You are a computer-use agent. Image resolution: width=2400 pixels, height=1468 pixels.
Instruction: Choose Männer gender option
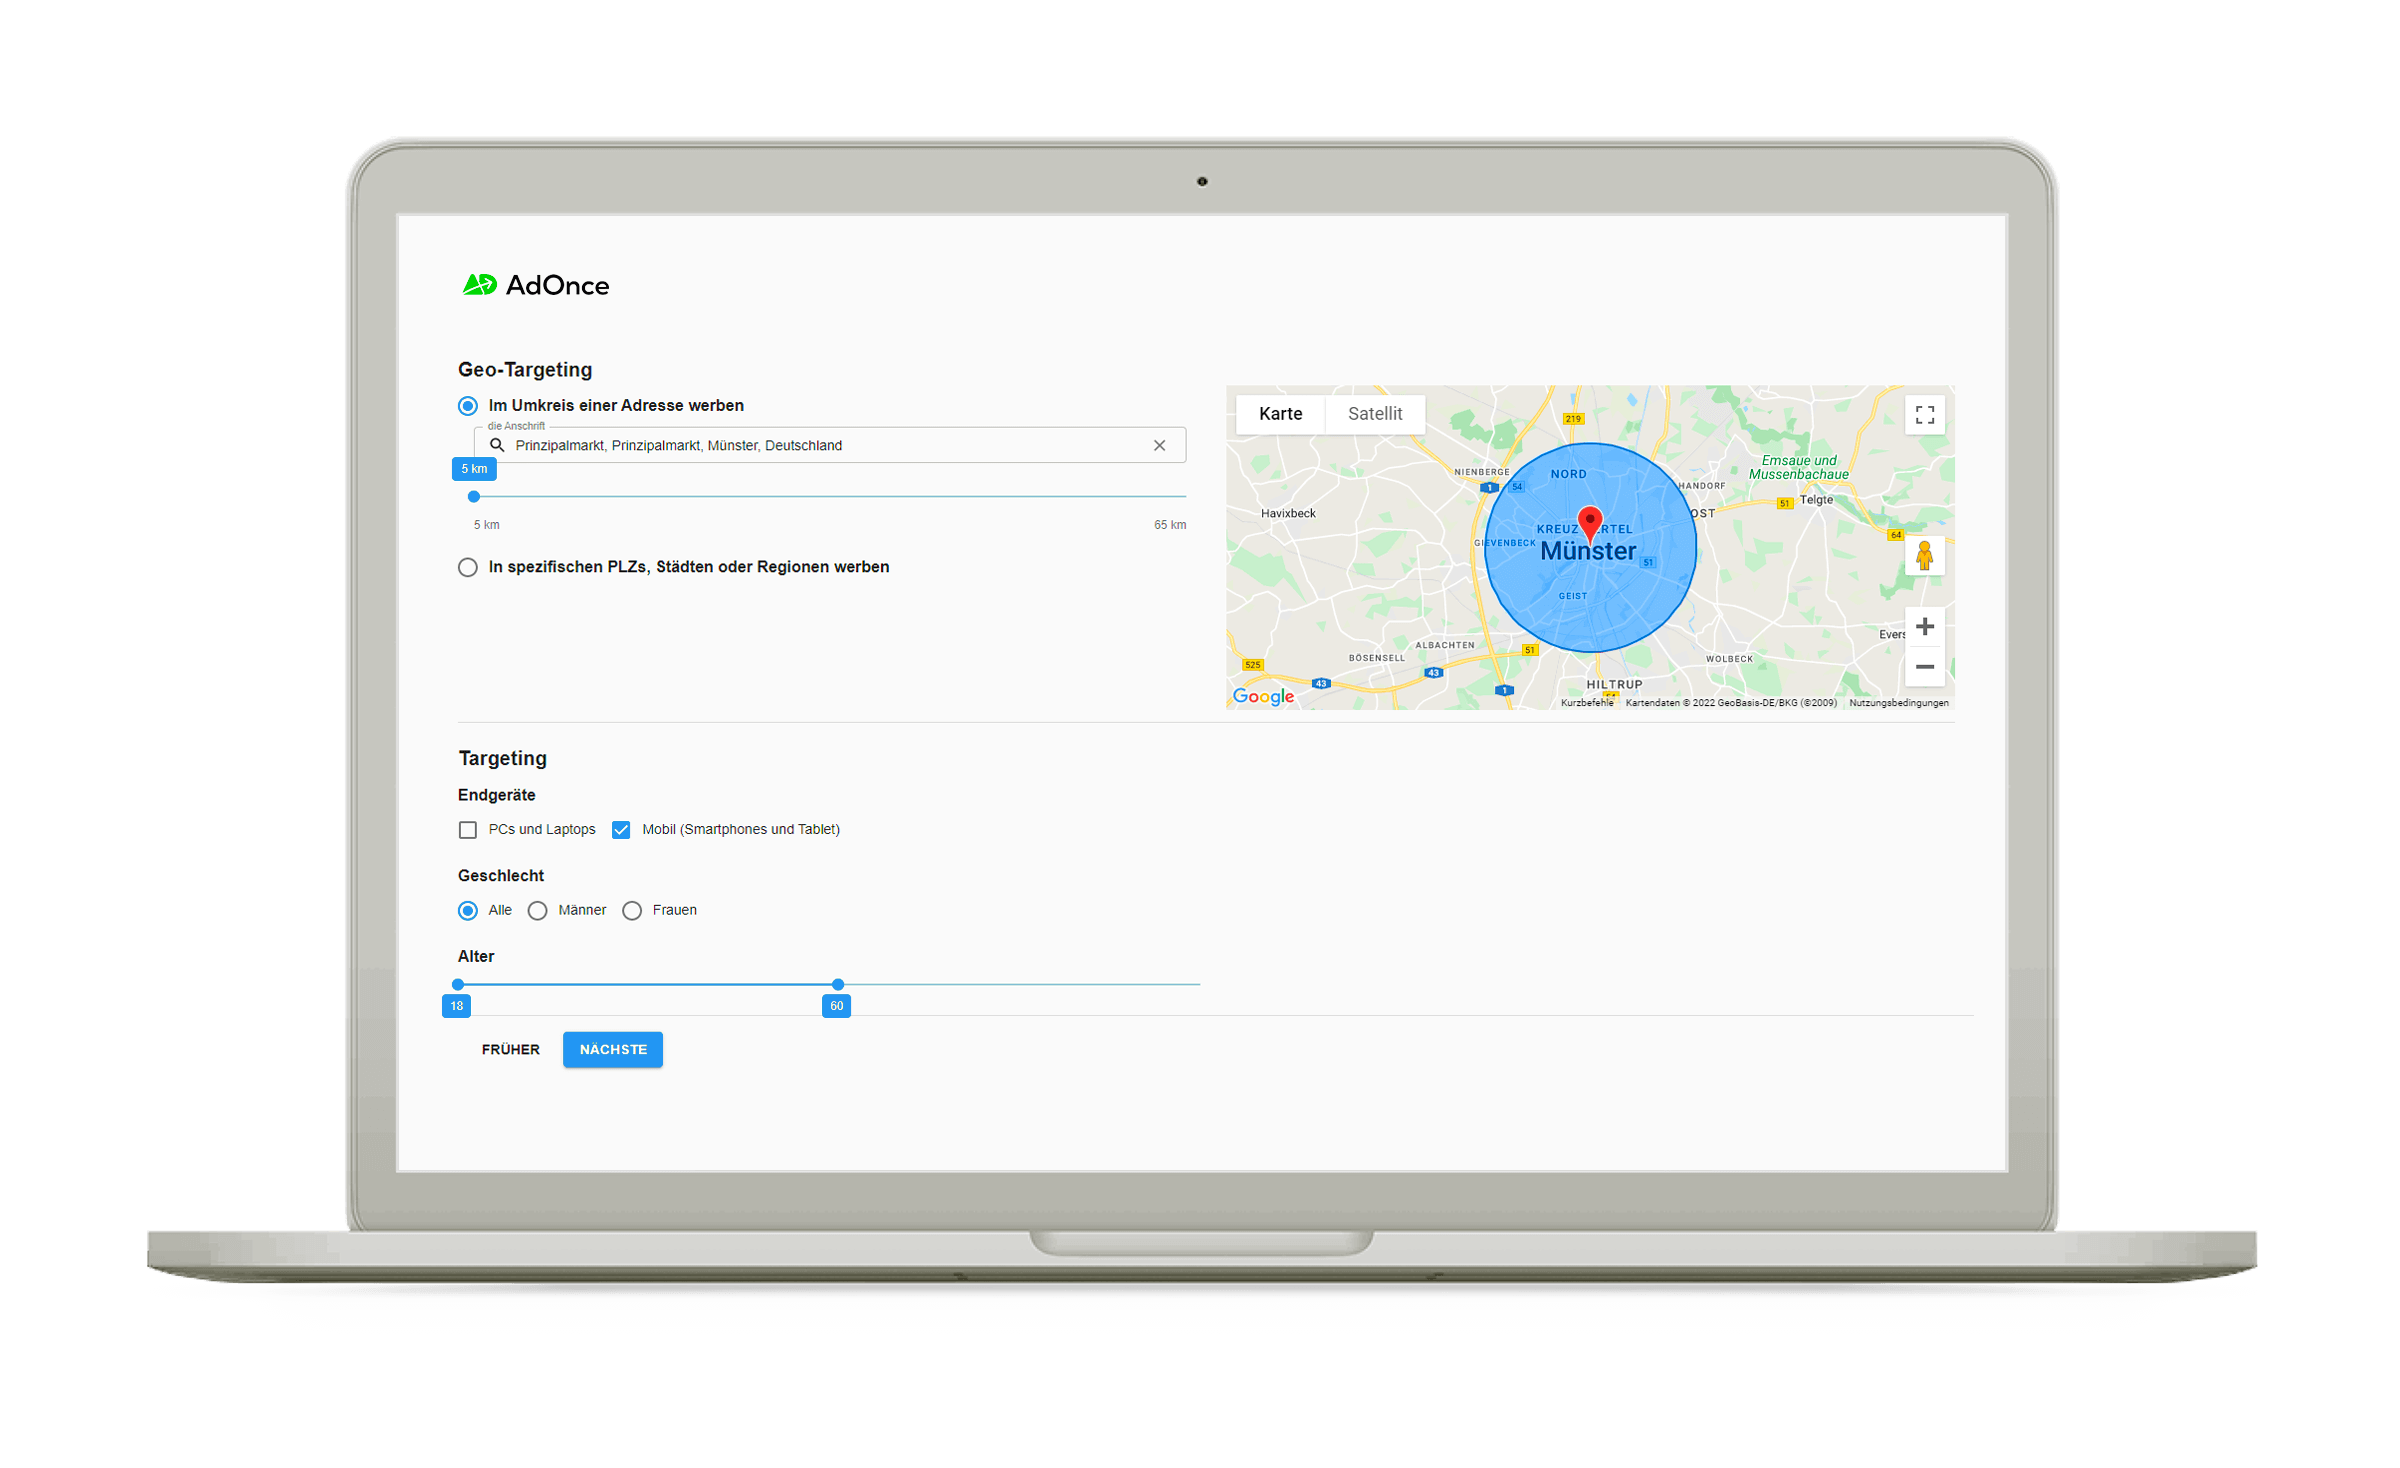click(538, 911)
